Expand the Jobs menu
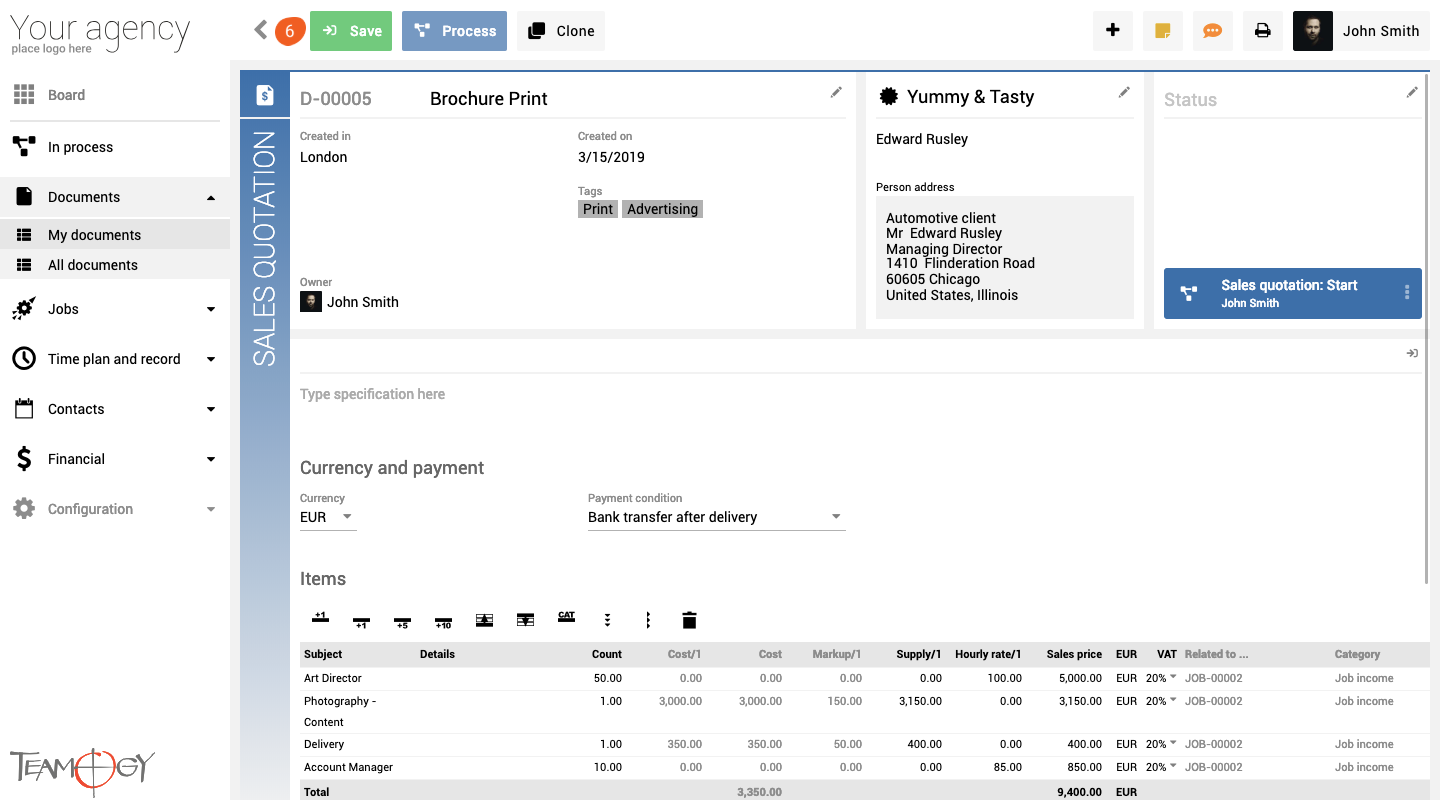 (x=115, y=309)
